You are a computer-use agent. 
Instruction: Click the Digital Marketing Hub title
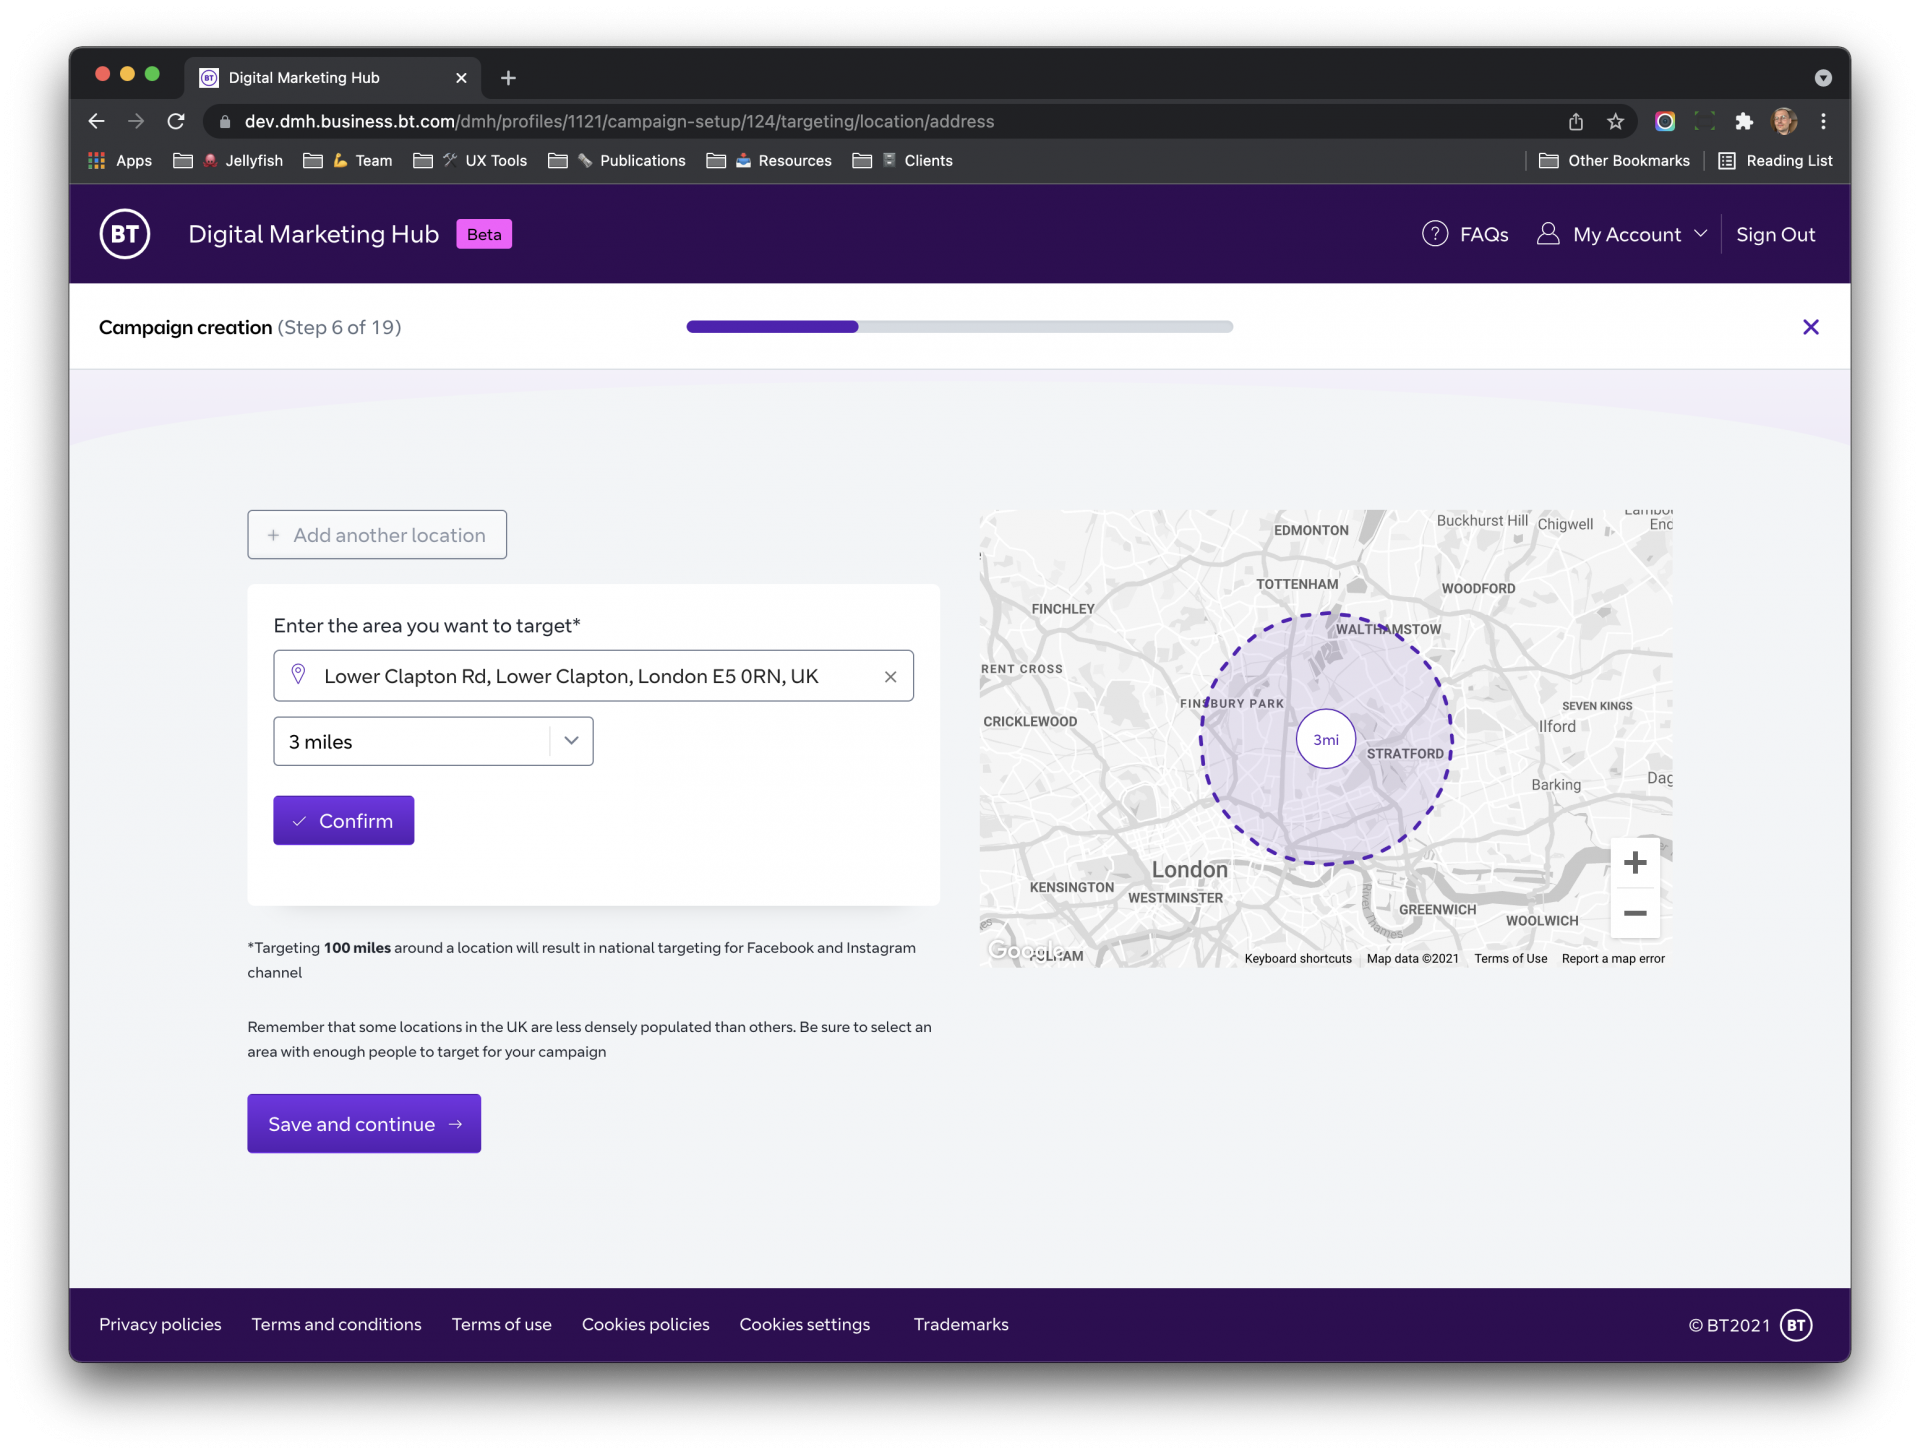coord(313,234)
